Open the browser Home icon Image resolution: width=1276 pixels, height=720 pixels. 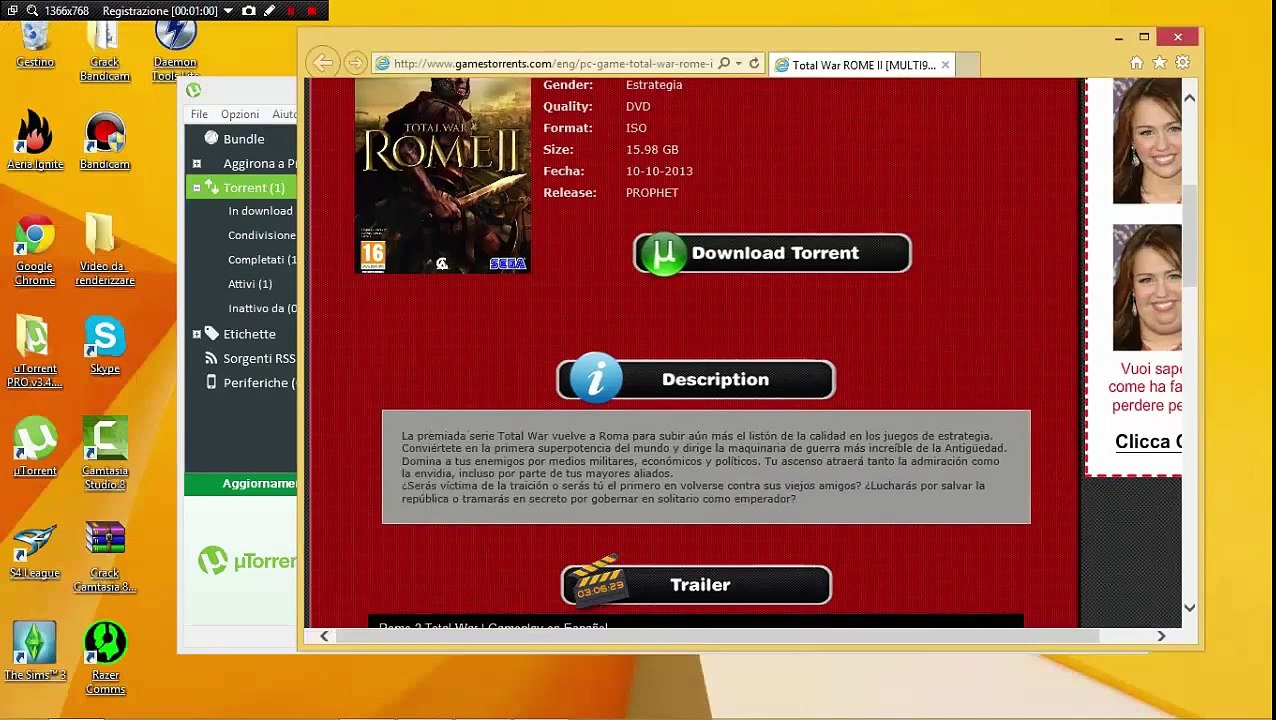coord(1136,63)
